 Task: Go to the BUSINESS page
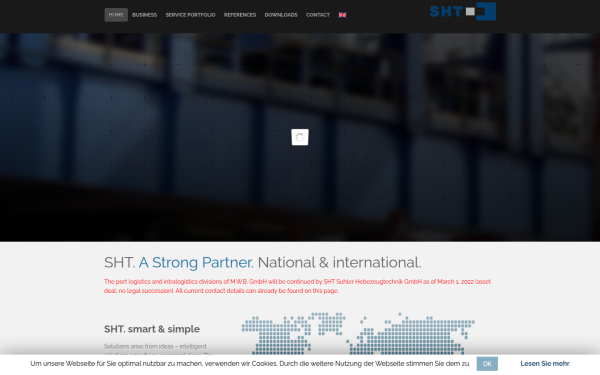[x=145, y=15]
